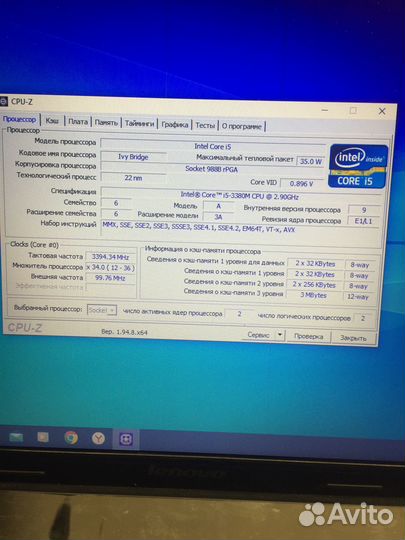
Task: Click the 3394.34 MHz clock frequency value
Action: point(110,257)
